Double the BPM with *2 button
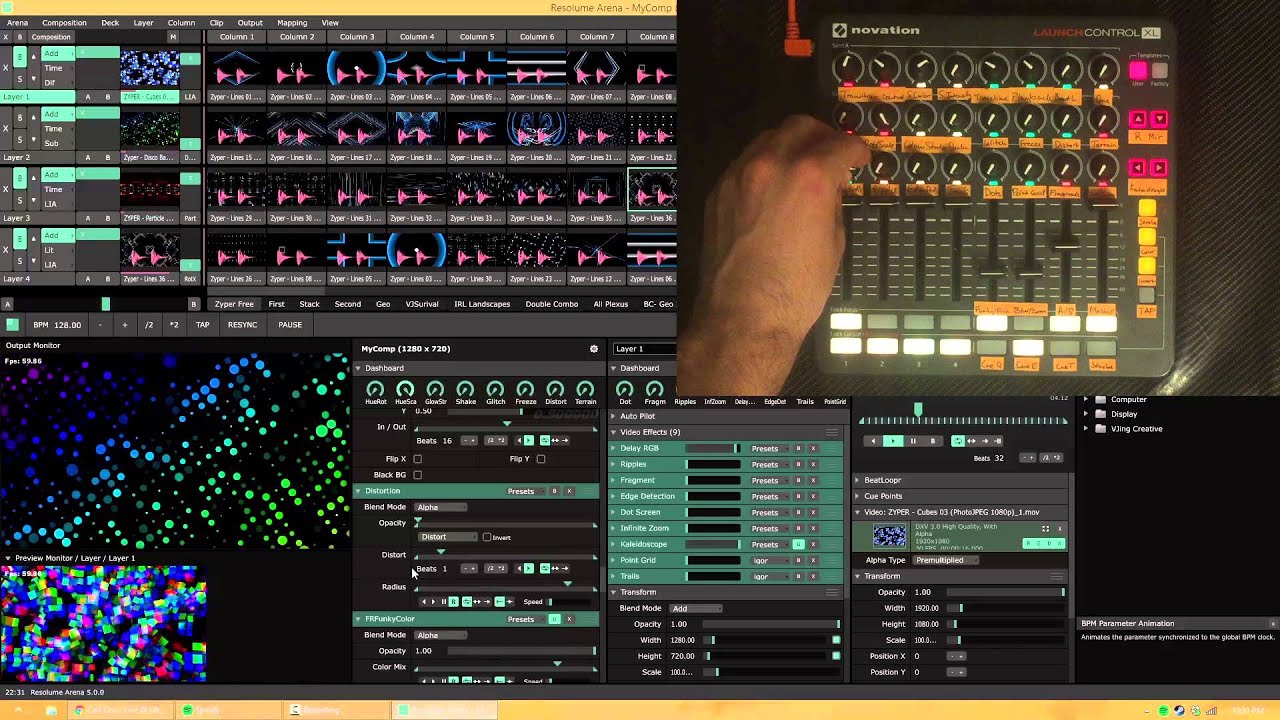The height and width of the screenshot is (720, 1280). pos(174,325)
